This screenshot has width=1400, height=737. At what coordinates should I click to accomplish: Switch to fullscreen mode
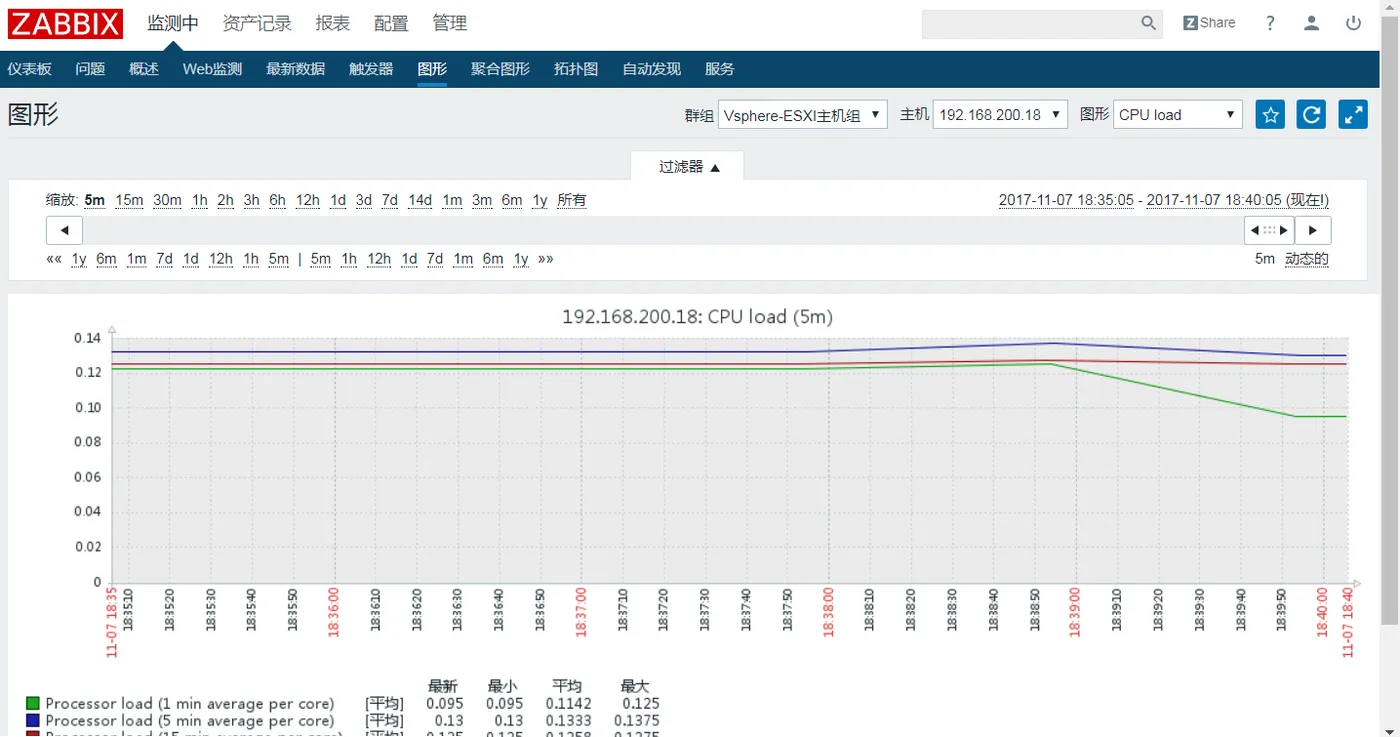coord(1353,115)
